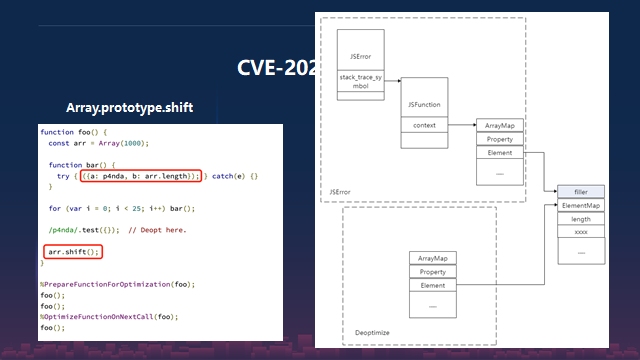Screen dimensions: 640x360
Task: Select the for loop line calling bar()
Action: [122, 208]
